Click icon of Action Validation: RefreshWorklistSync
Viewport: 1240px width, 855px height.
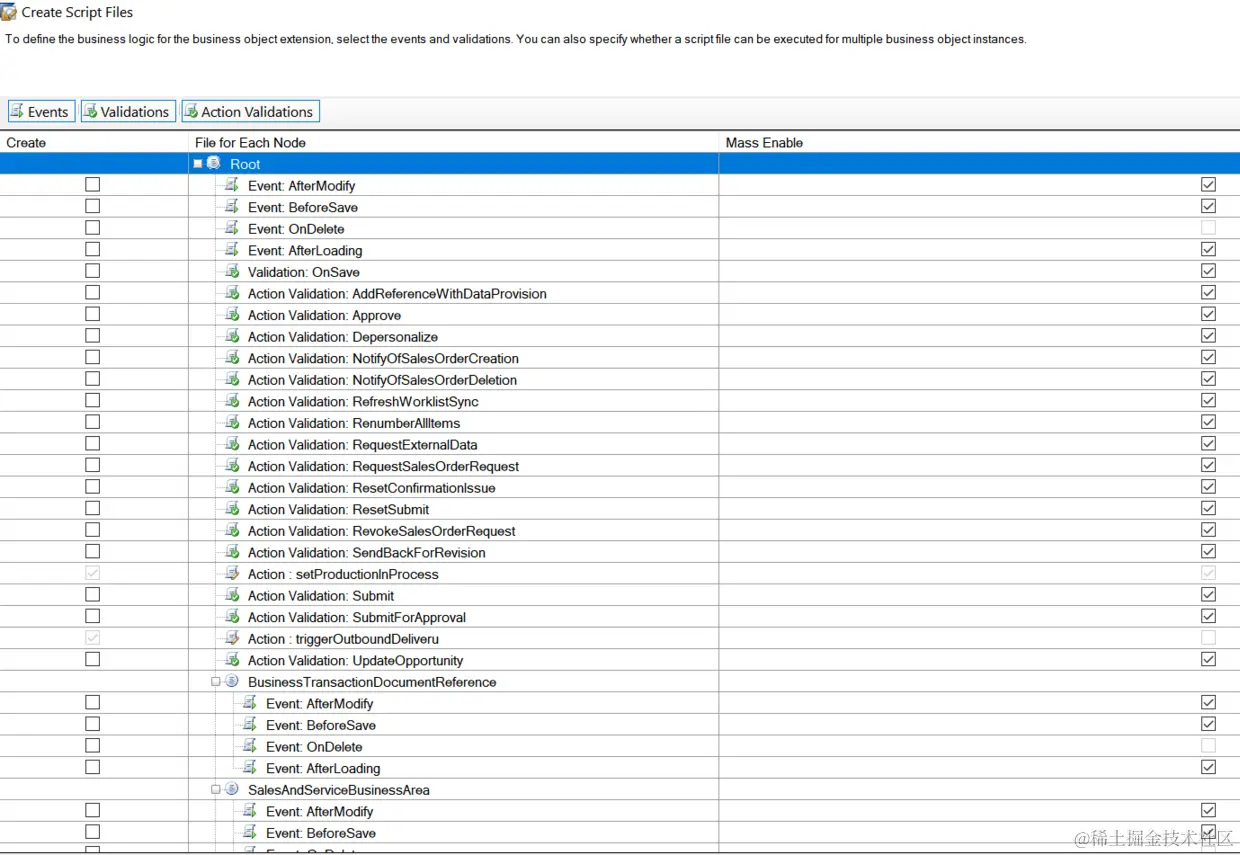coord(232,401)
